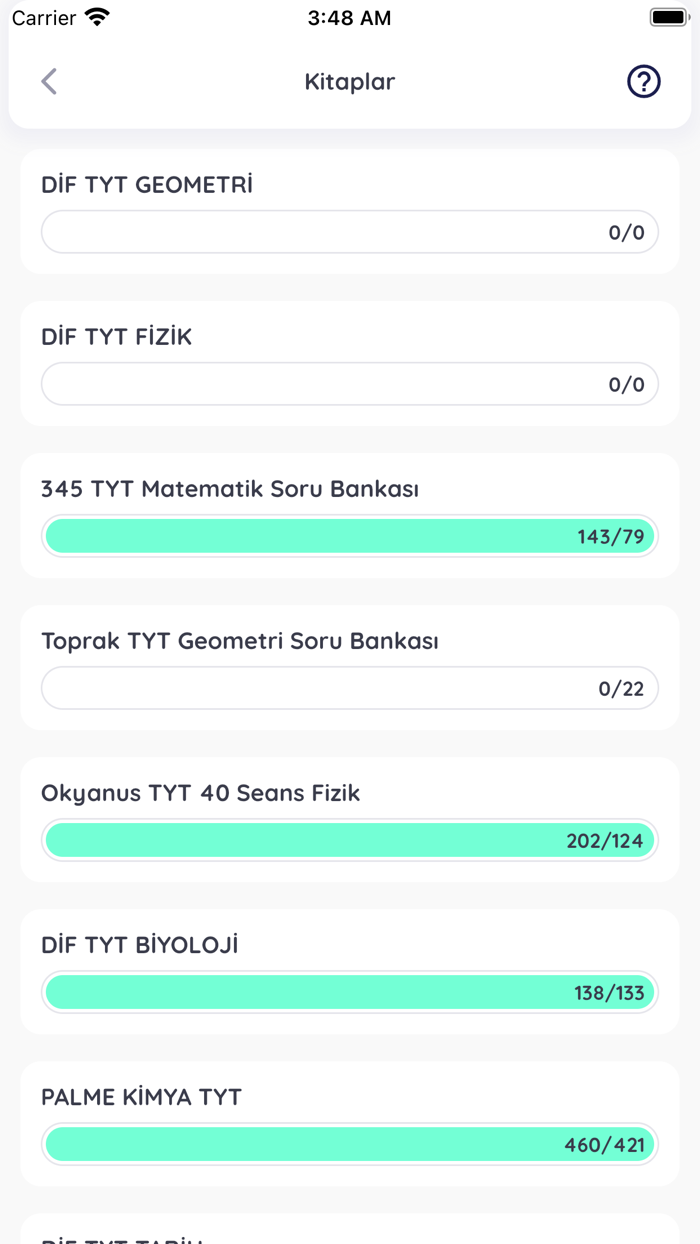Tap the 202/124 green progress bar
The width and height of the screenshot is (700, 1244).
coord(349,840)
